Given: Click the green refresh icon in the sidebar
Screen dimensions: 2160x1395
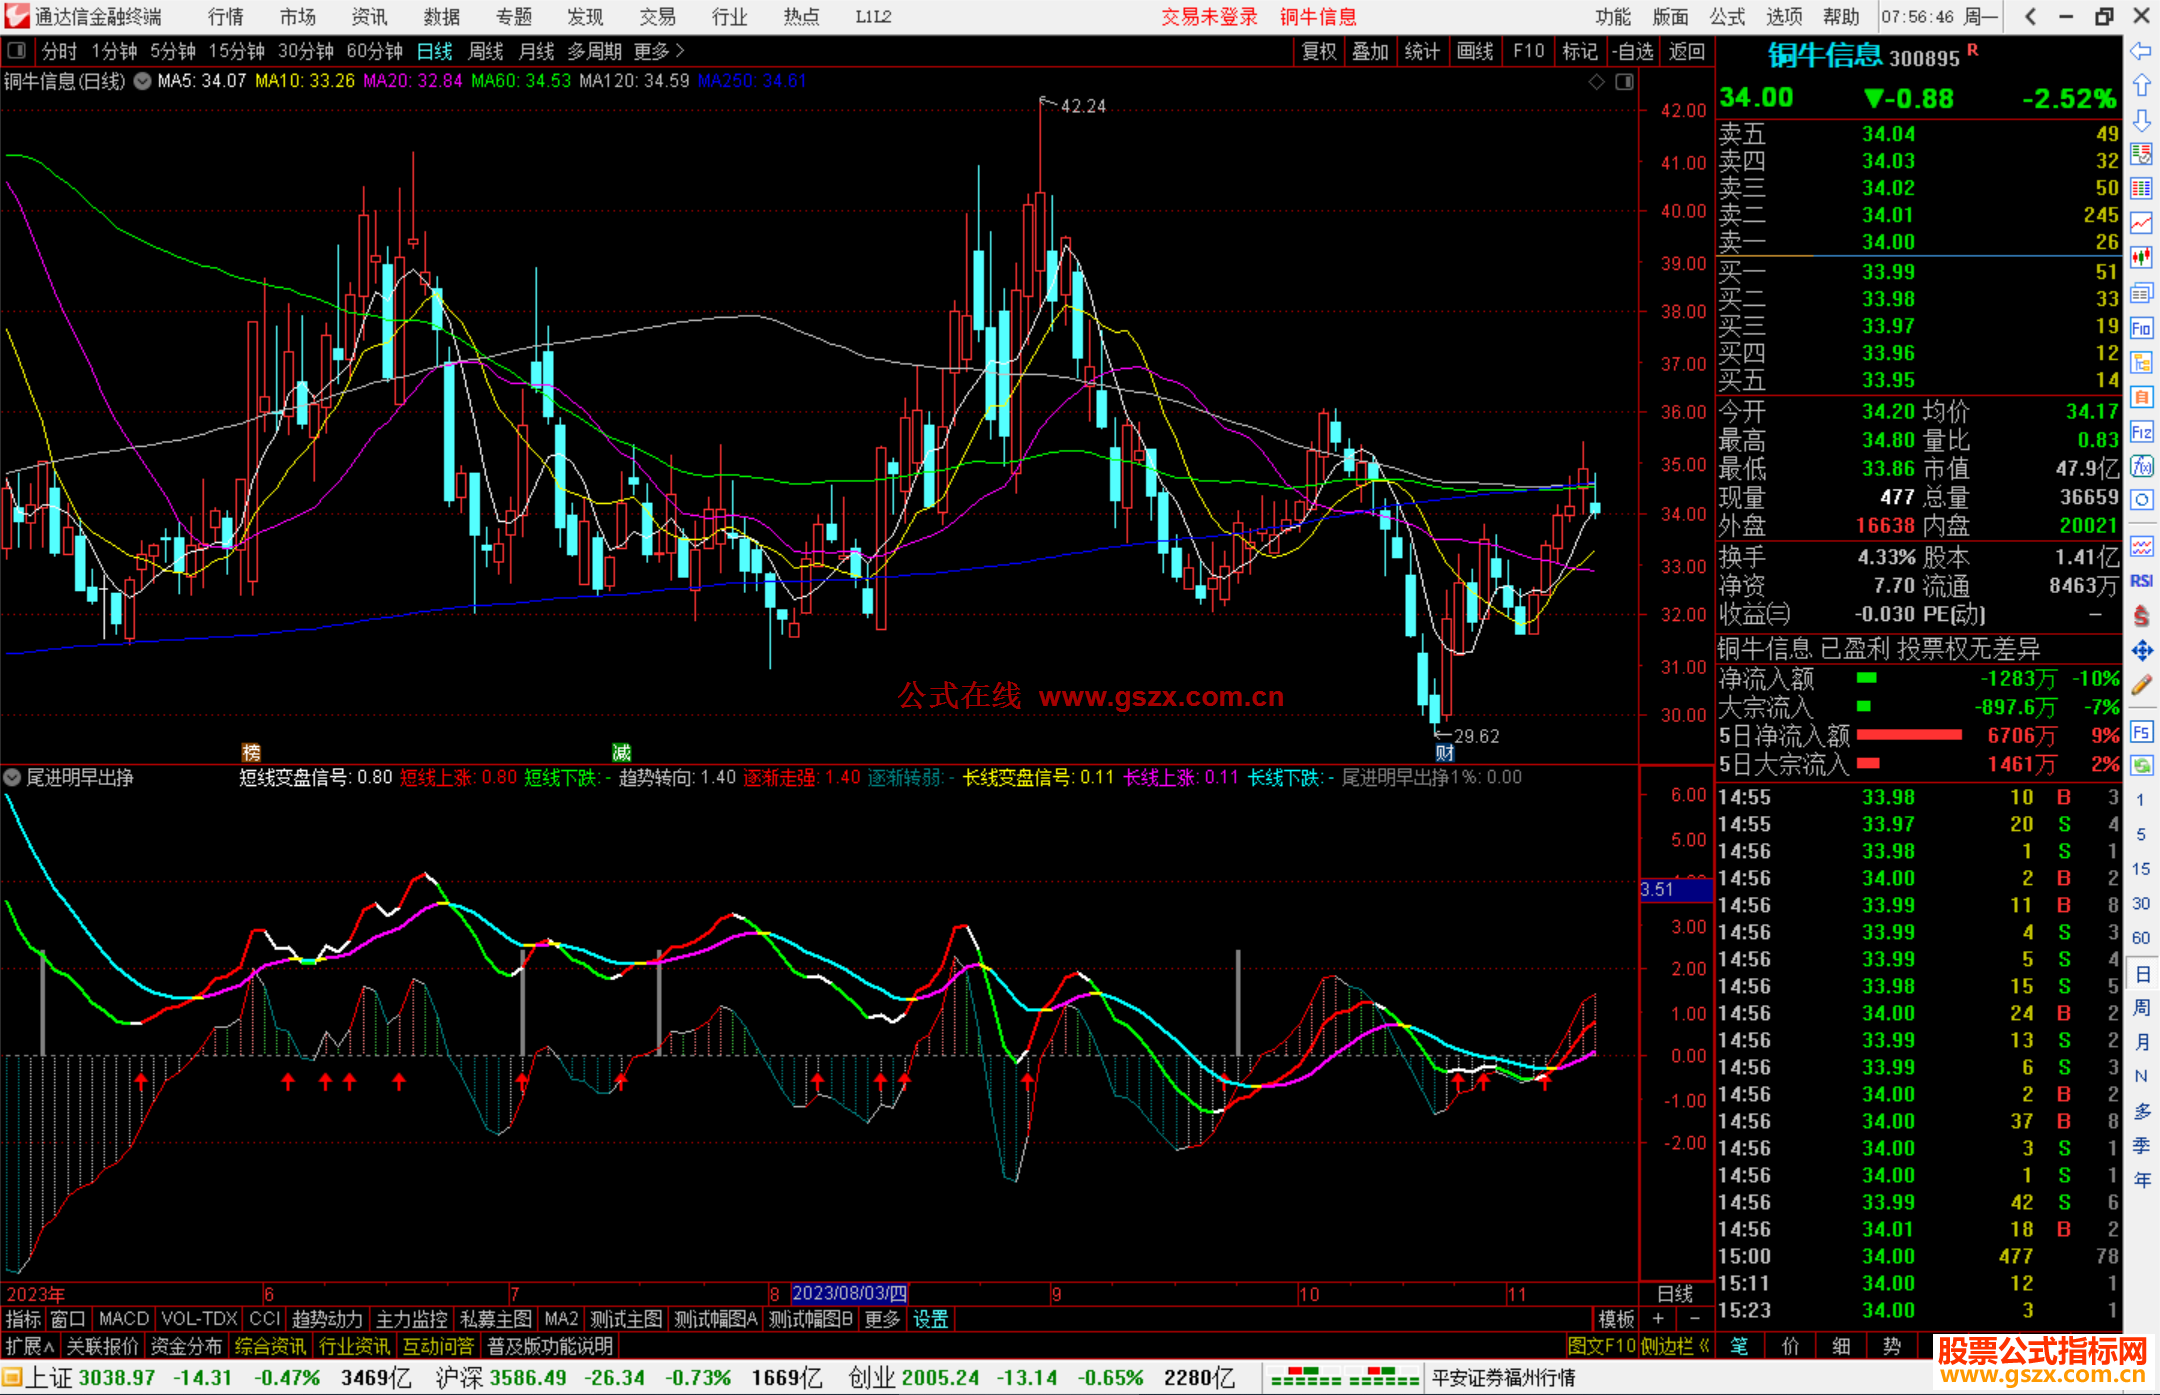Looking at the screenshot, I should (2141, 766).
